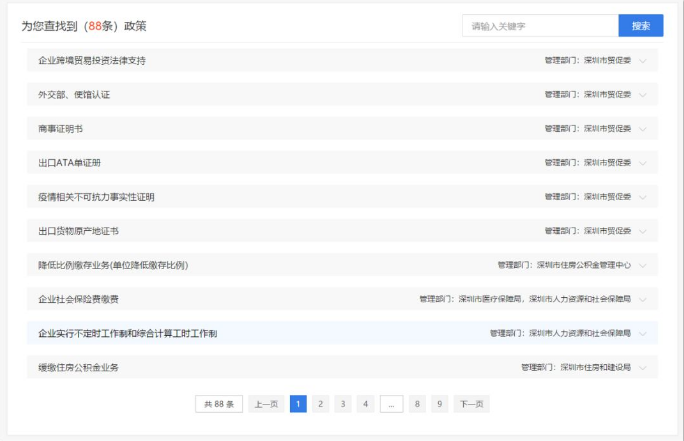Click the 上一页 previous page button

(265, 404)
